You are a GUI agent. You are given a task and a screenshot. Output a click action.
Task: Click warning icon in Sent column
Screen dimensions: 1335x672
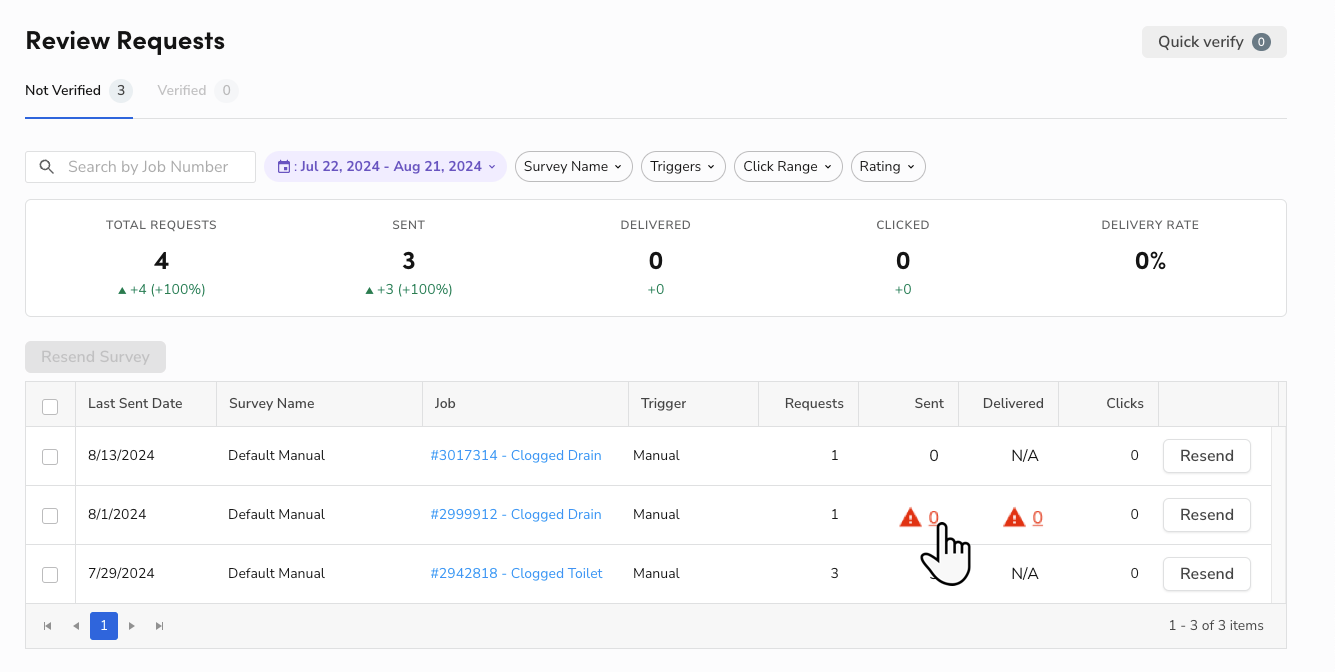click(910, 517)
